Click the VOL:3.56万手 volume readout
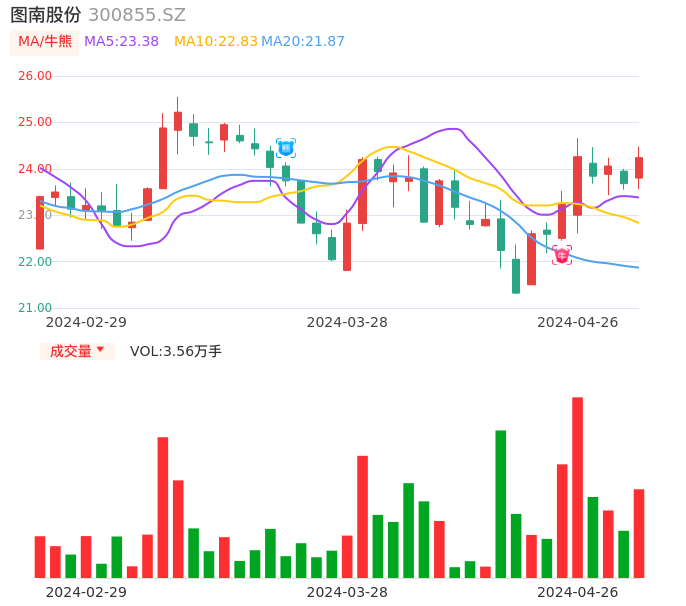The width and height of the screenshot is (686, 606). (176, 351)
